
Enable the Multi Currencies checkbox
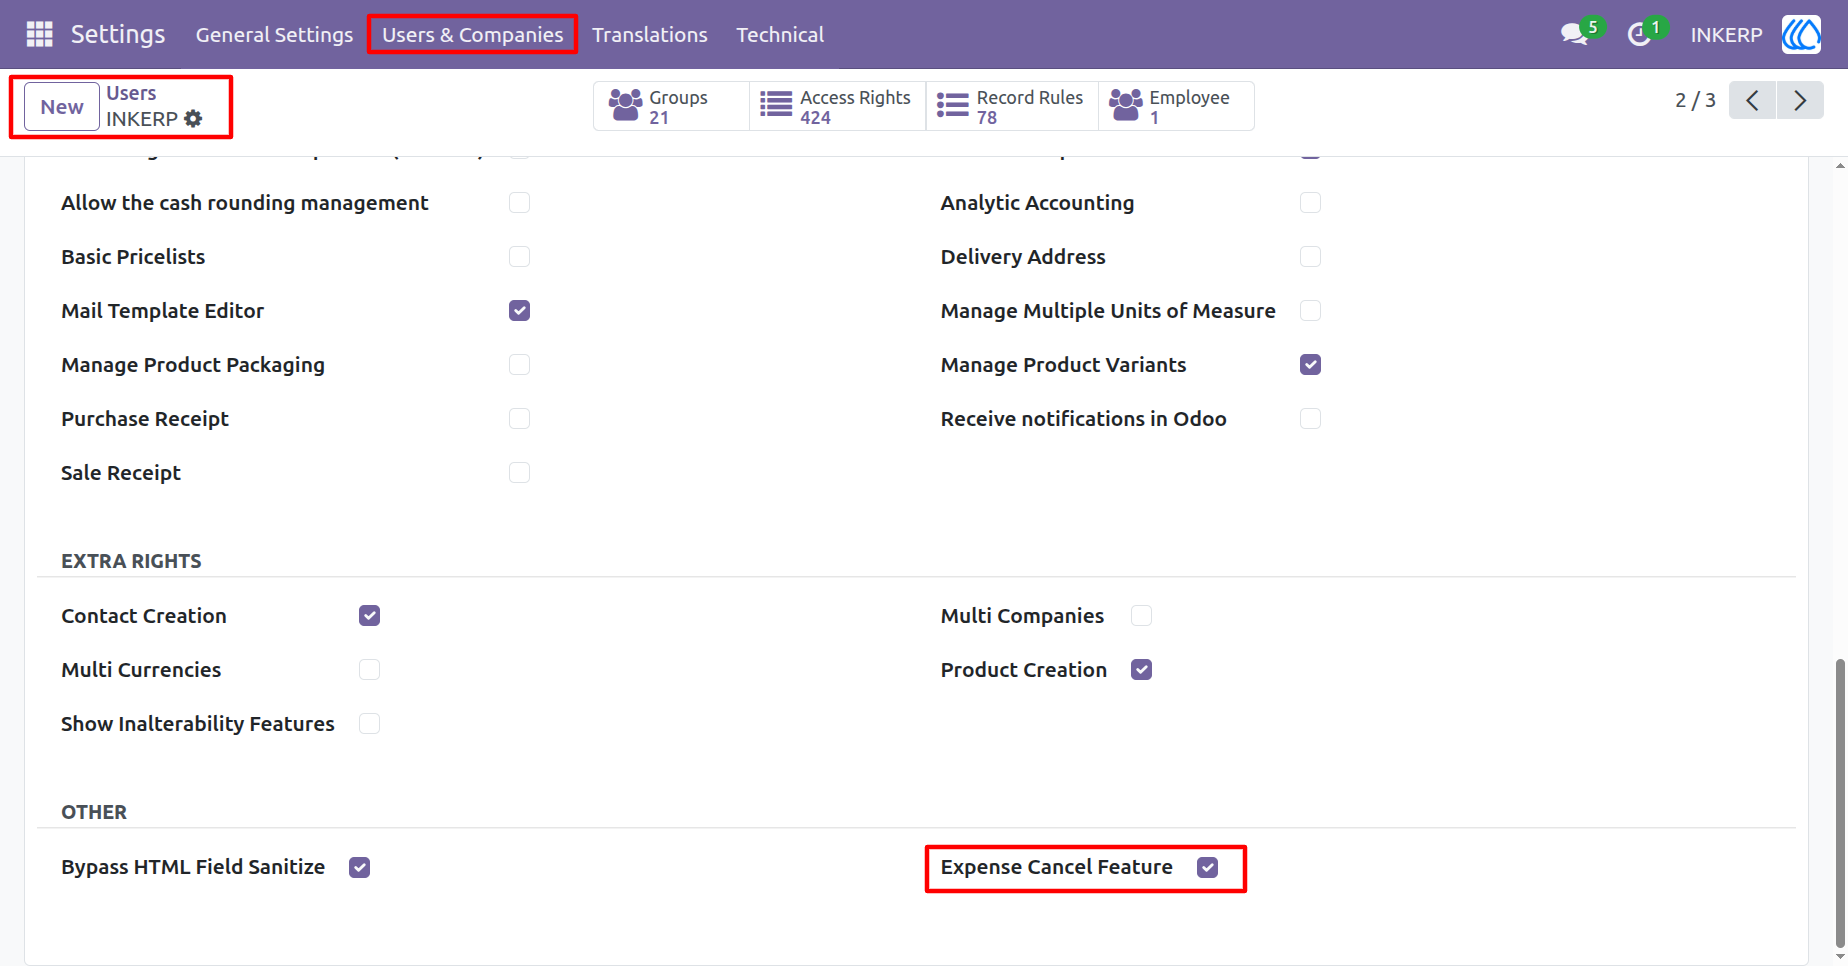(x=369, y=670)
